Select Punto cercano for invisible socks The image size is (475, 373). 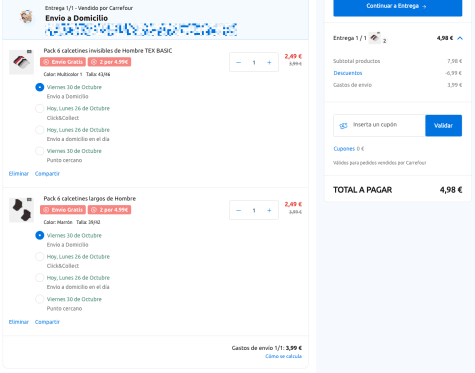pyautogui.click(x=40, y=151)
